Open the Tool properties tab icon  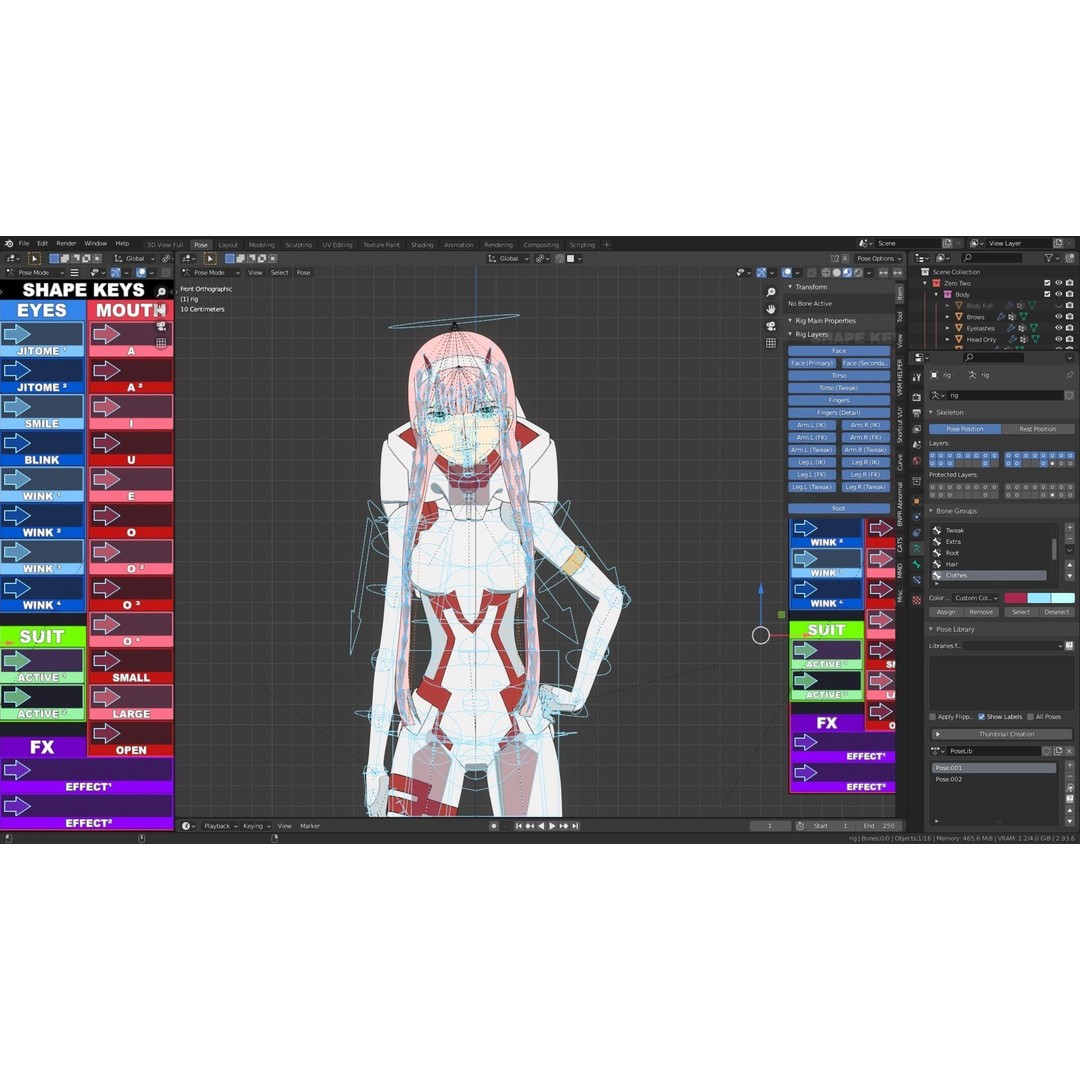[x=917, y=377]
